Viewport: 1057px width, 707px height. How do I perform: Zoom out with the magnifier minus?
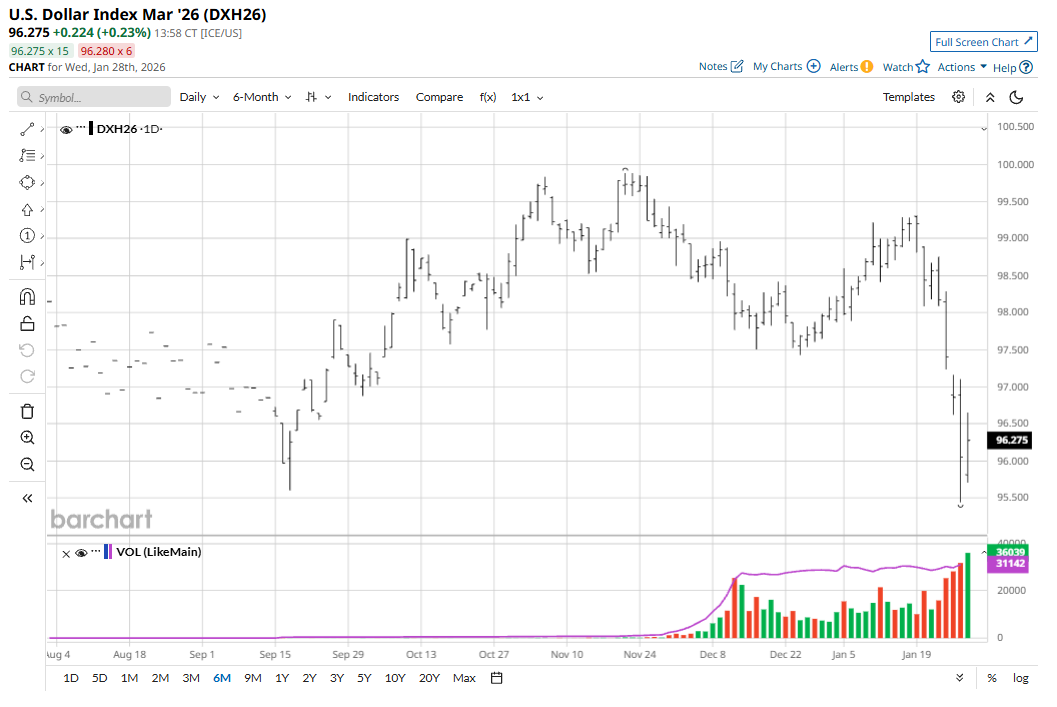27,464
